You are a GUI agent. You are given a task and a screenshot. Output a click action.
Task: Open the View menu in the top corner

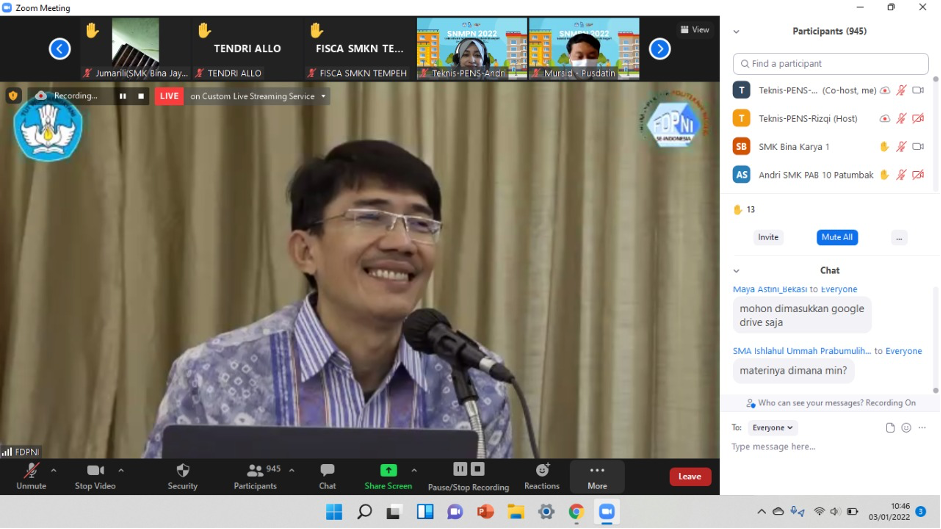point(695,30)
